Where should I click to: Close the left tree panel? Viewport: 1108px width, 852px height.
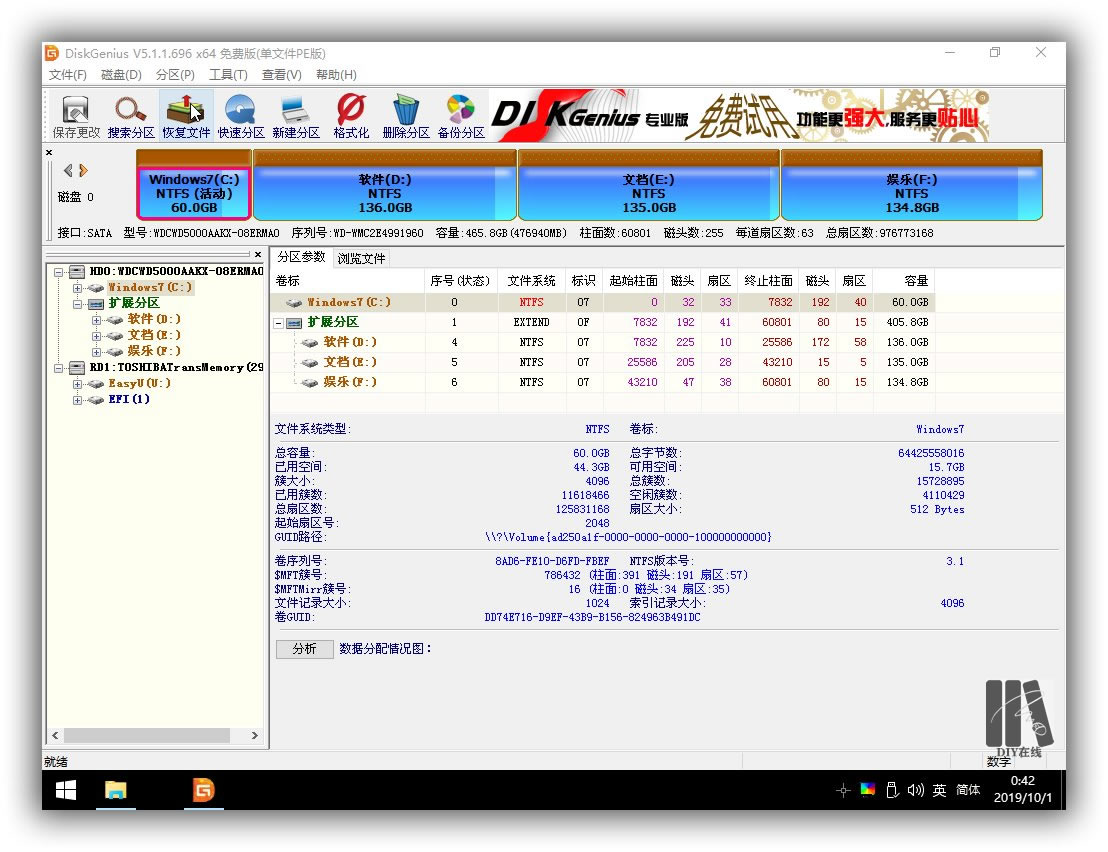258,254
